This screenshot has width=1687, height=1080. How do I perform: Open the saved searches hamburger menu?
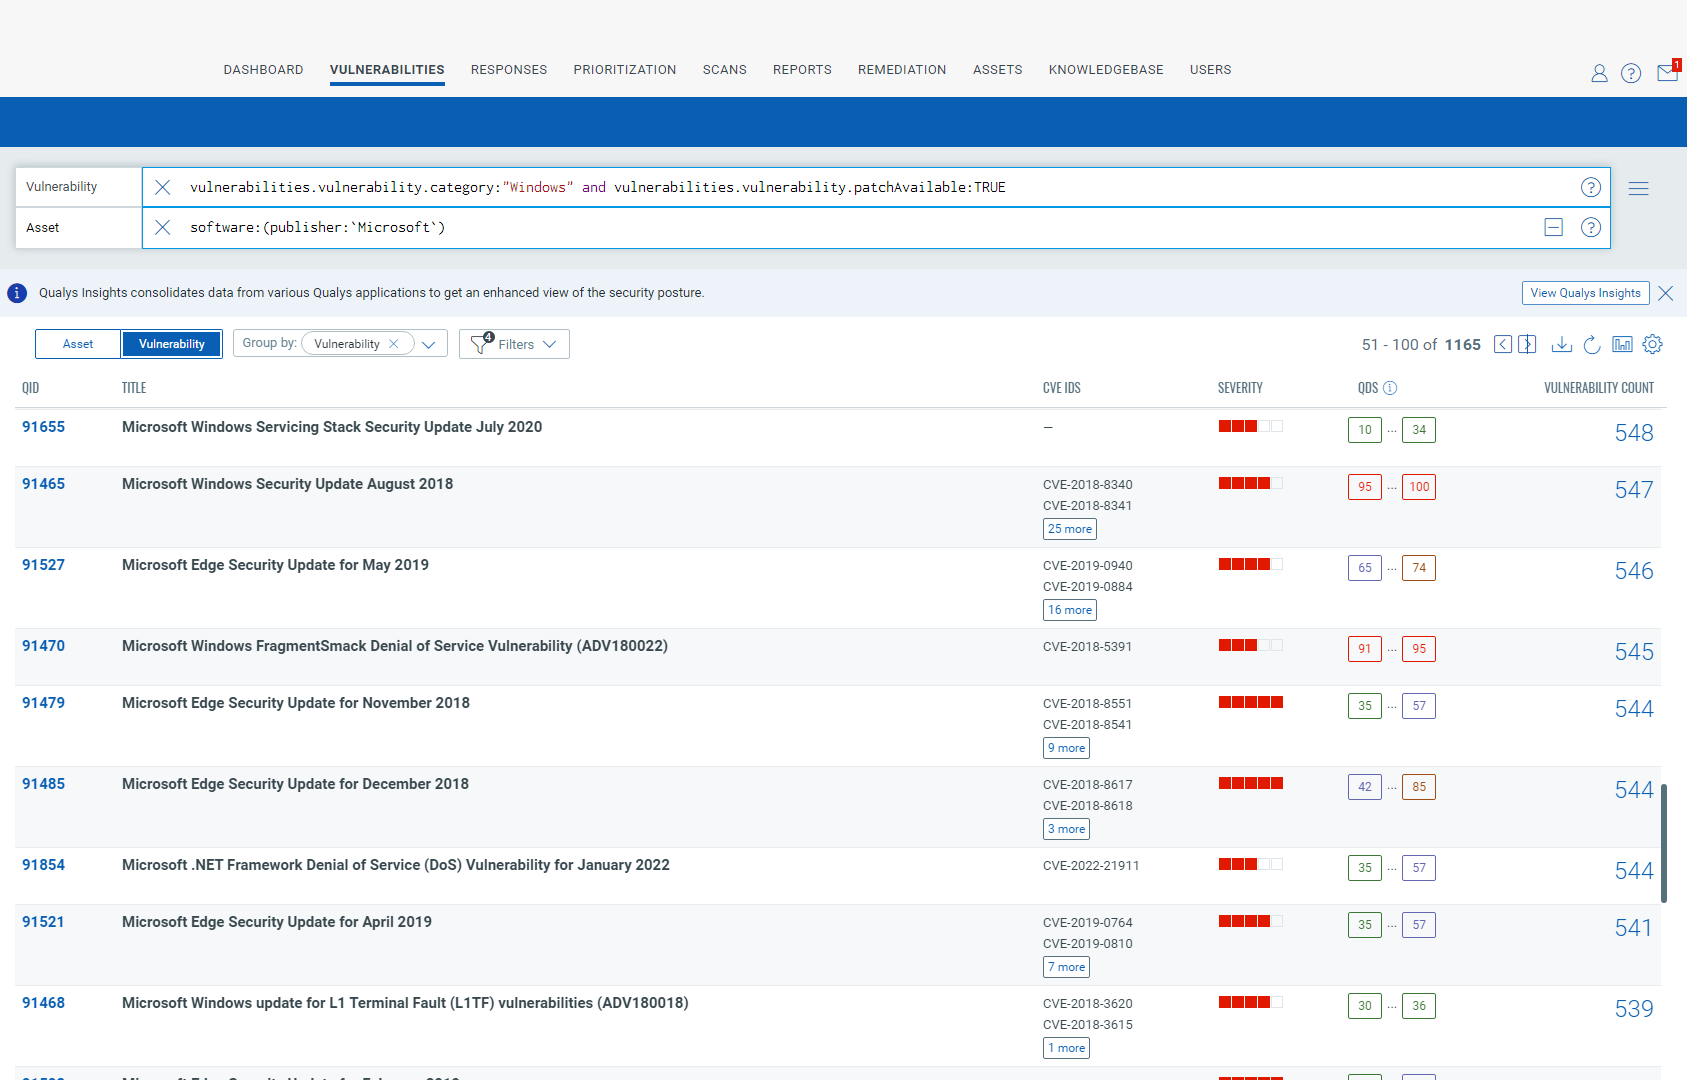(x=1638, y=188)
